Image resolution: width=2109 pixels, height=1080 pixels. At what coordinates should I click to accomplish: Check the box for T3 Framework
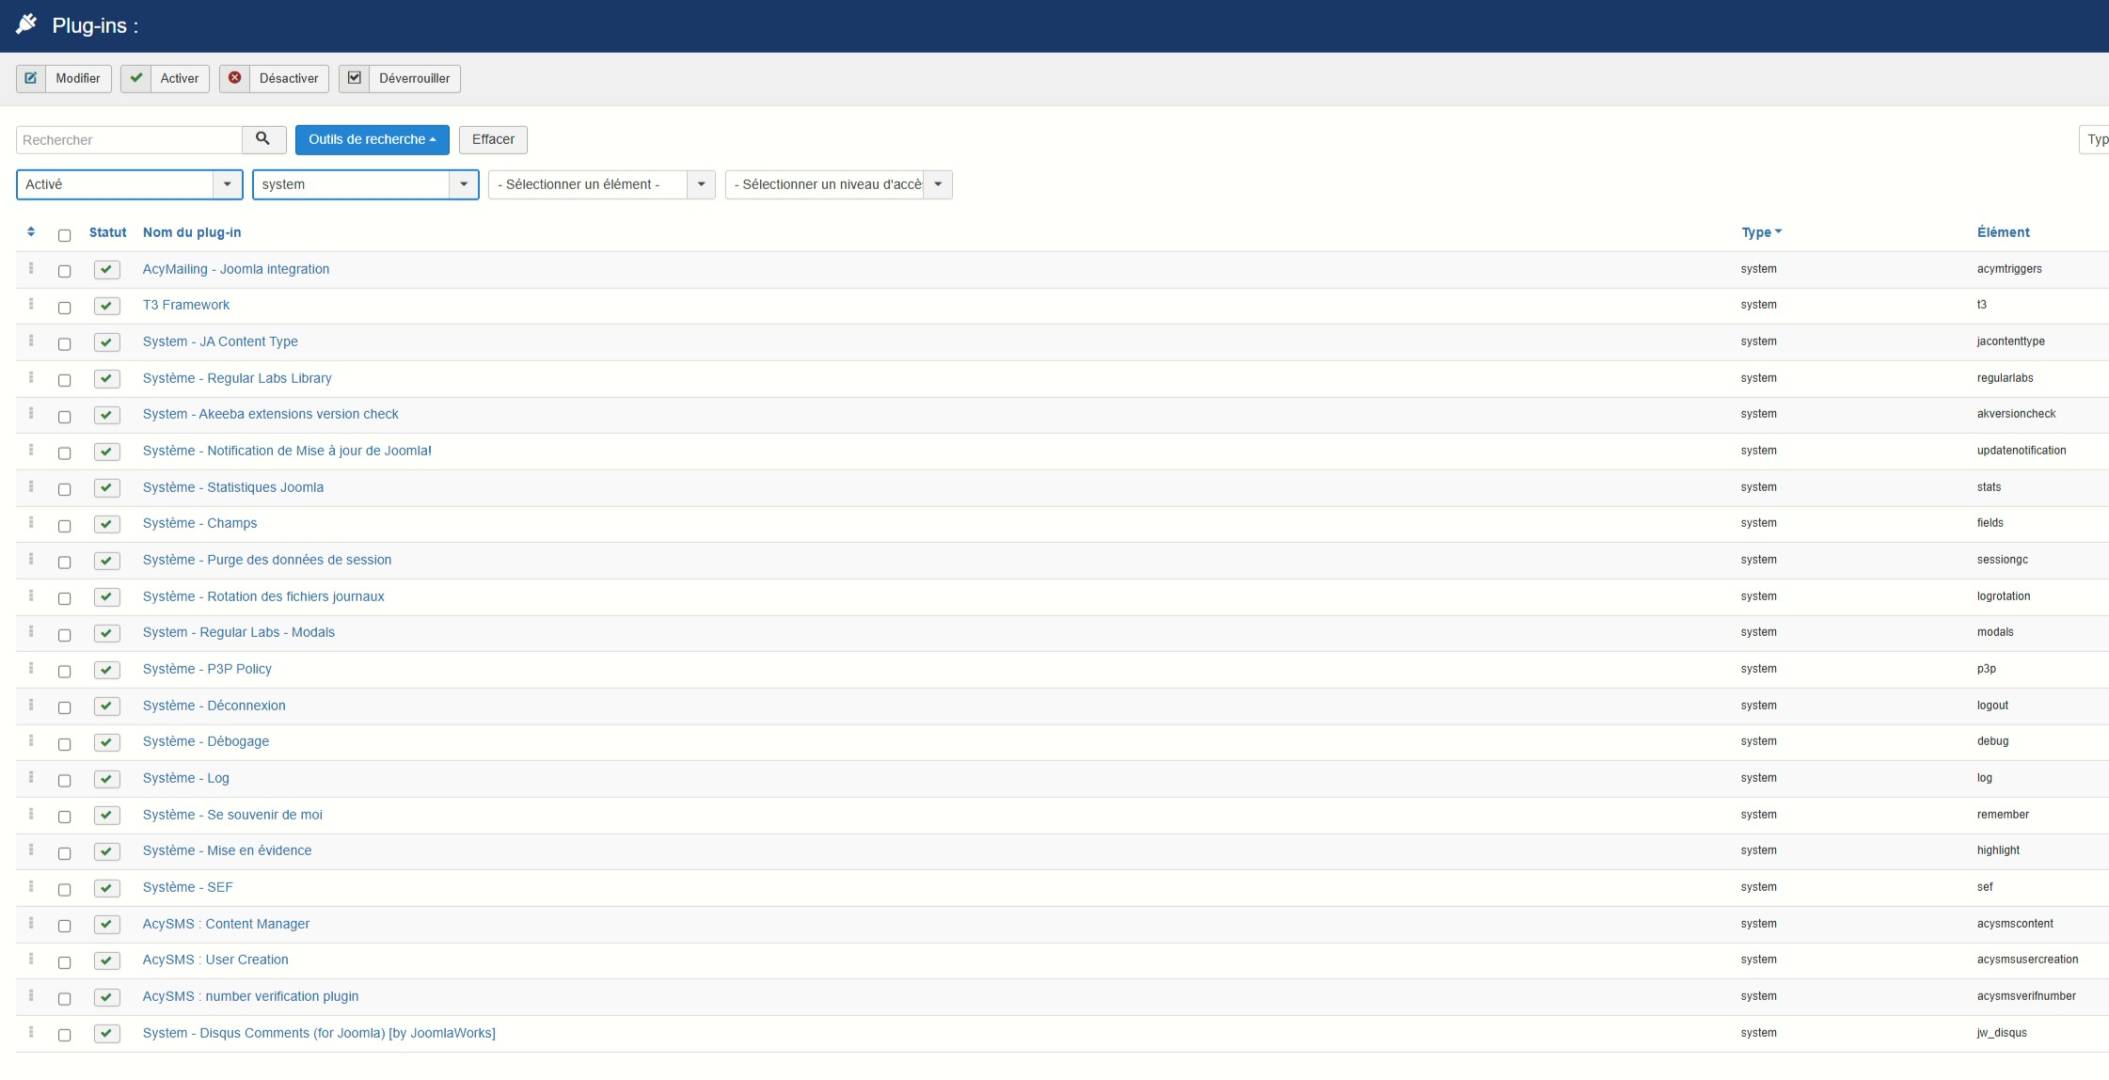[64, 308]
